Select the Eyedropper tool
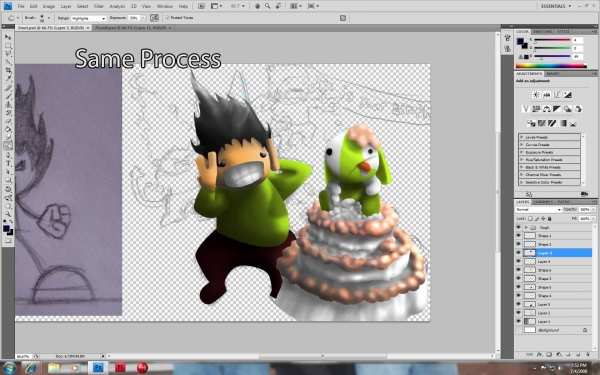 point(8,79)
